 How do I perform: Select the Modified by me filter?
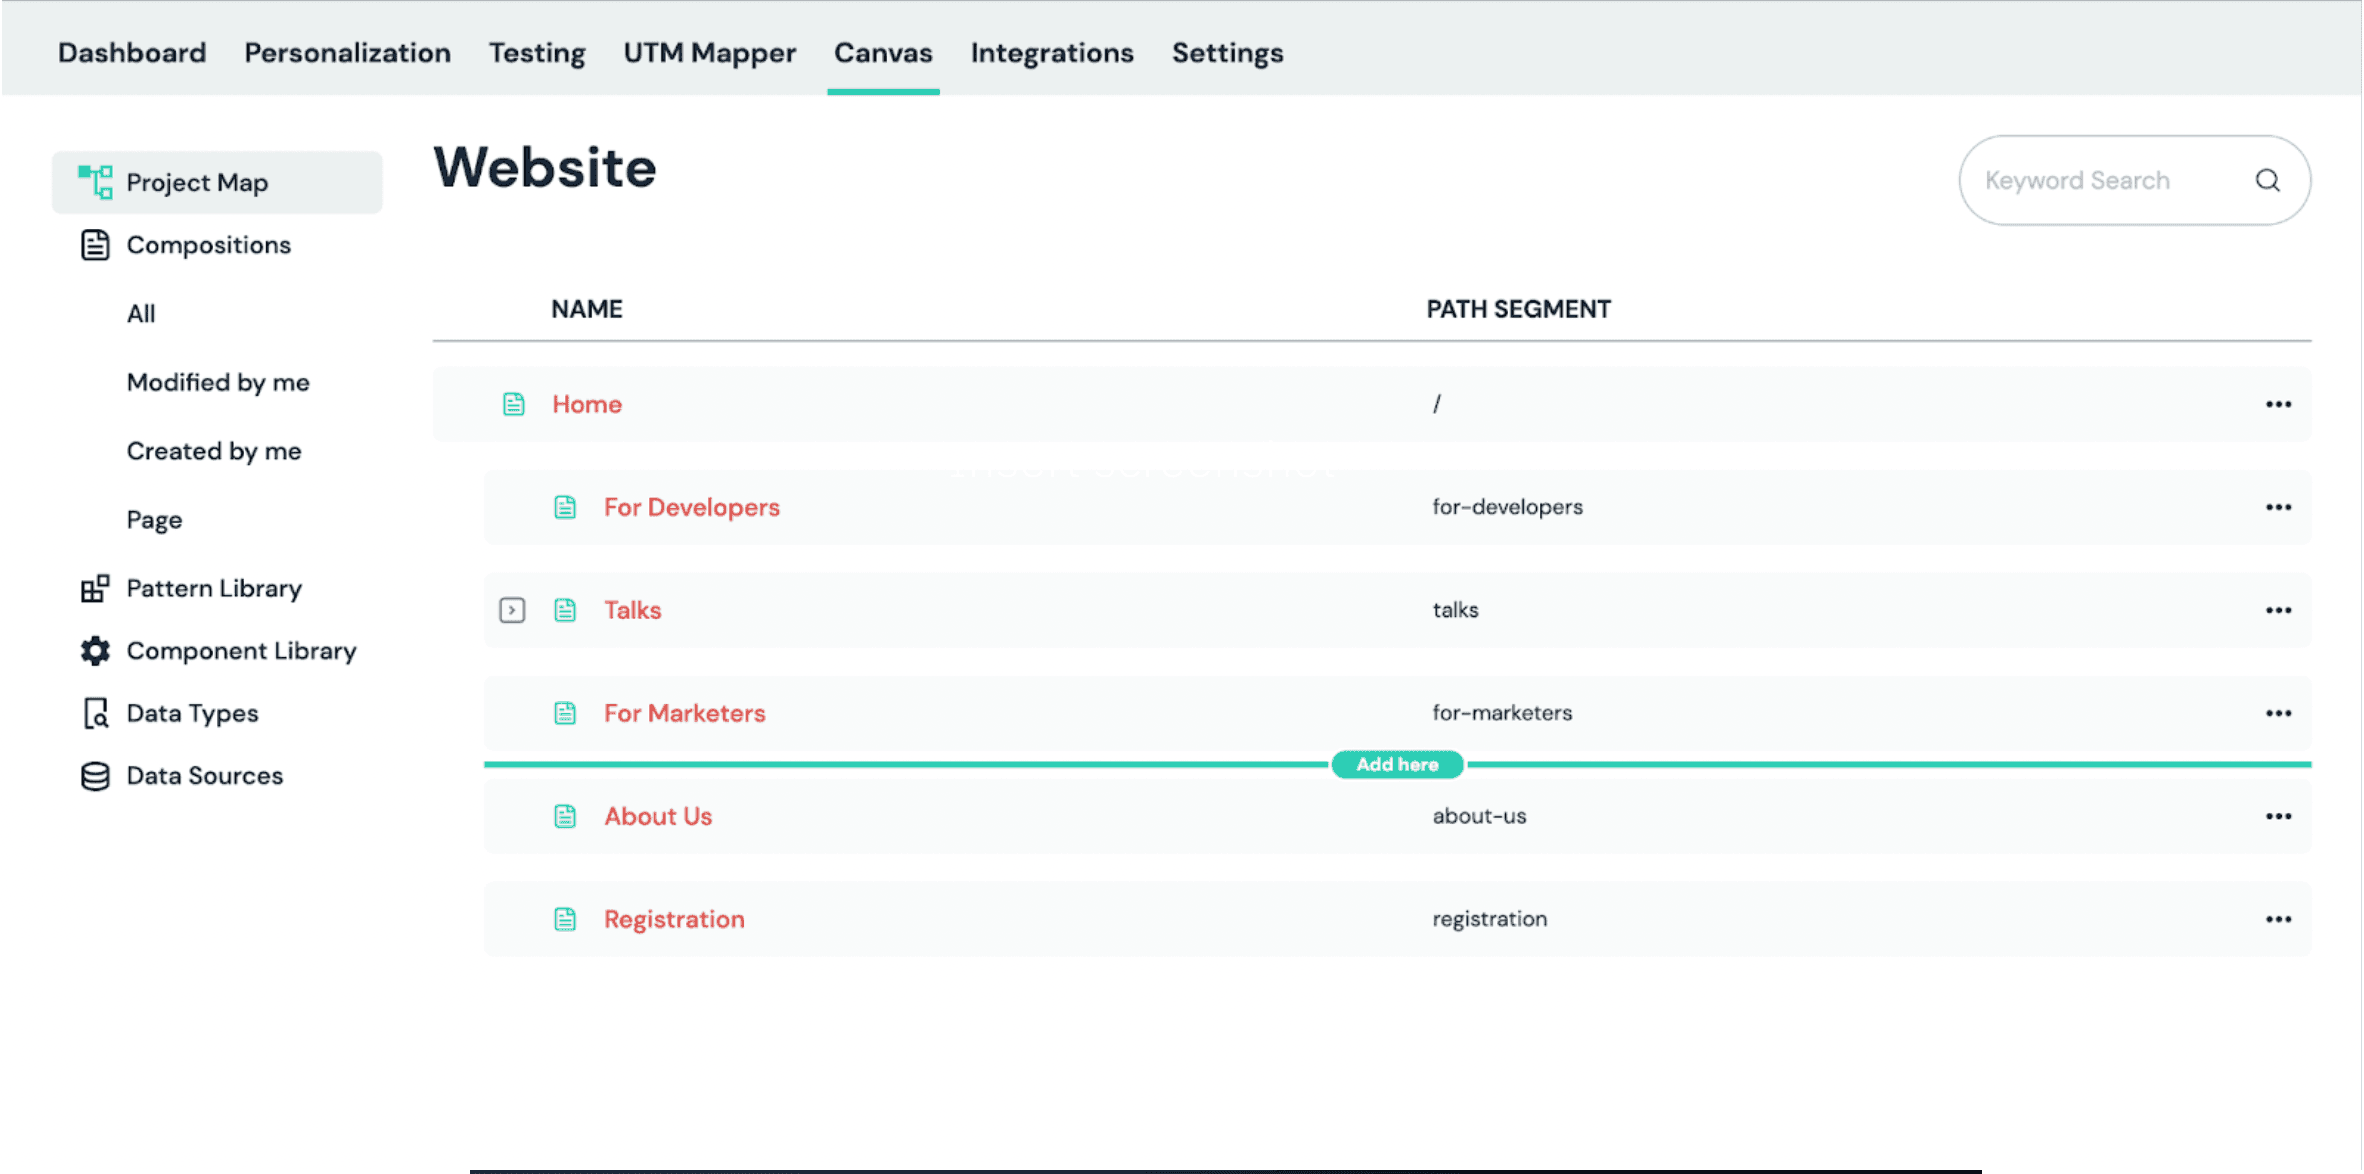(218, 382)
